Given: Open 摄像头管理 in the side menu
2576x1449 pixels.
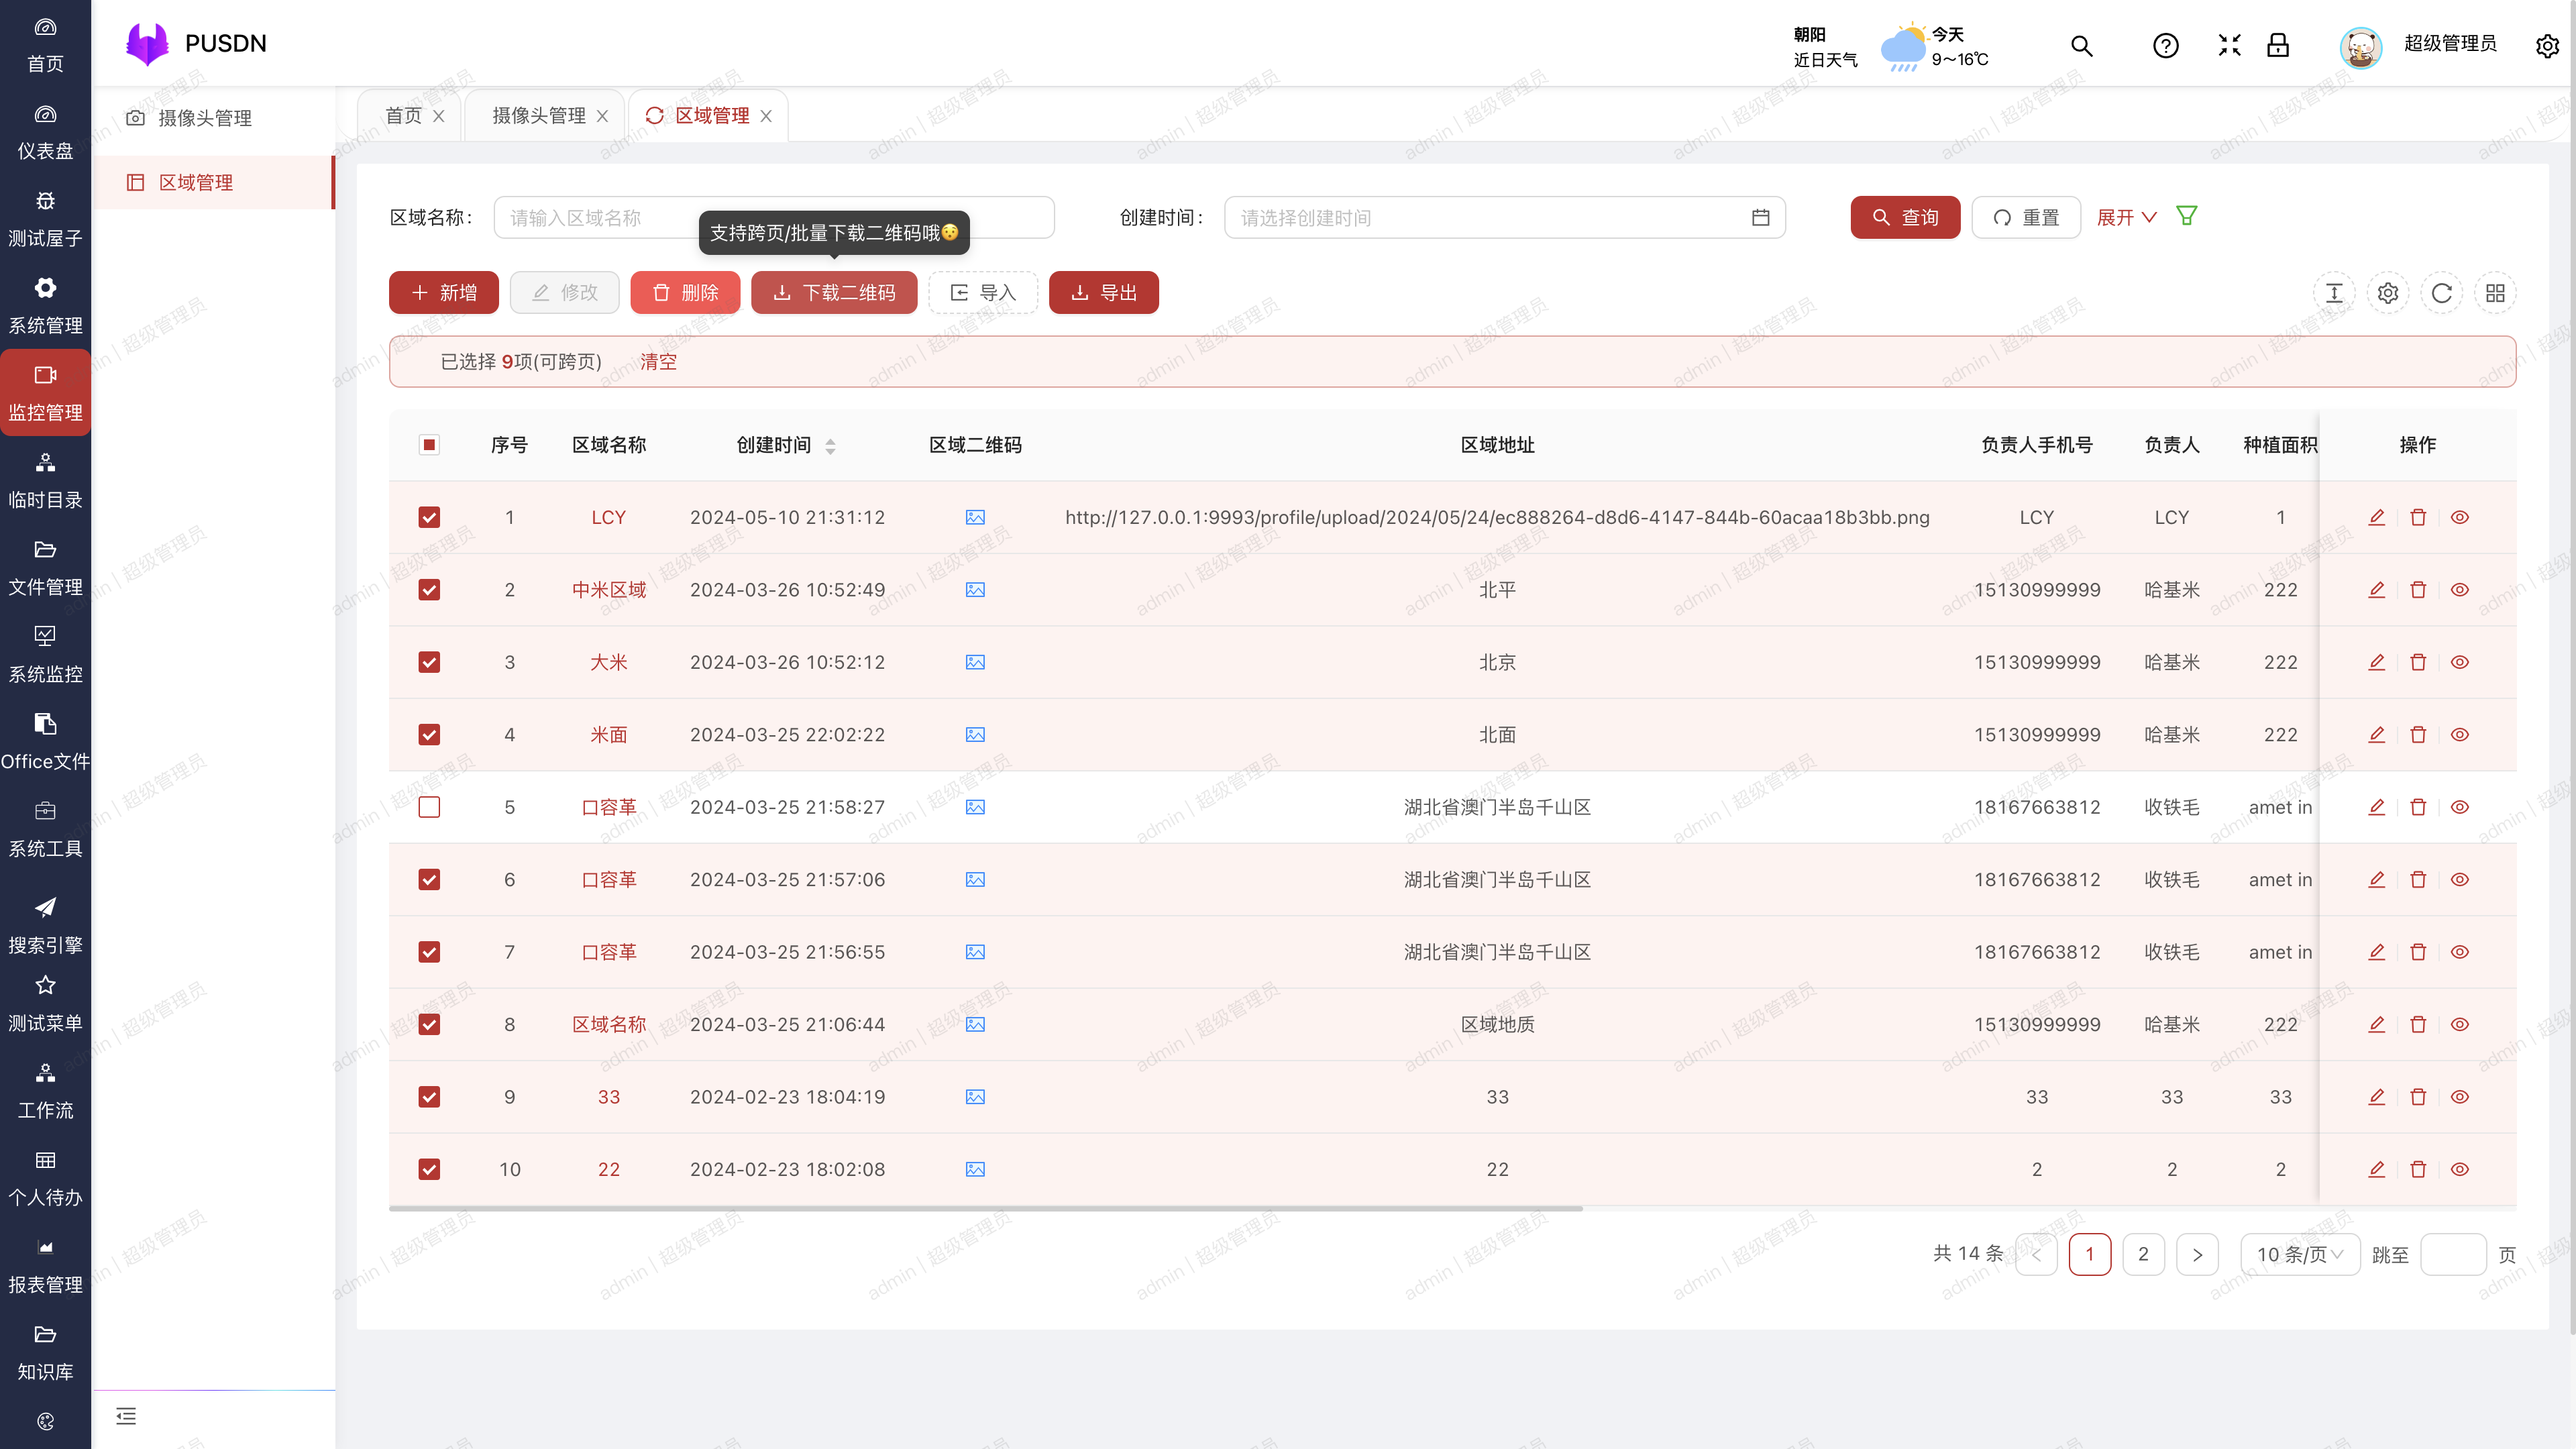Looking at the screenshot, I should [204, 118].
